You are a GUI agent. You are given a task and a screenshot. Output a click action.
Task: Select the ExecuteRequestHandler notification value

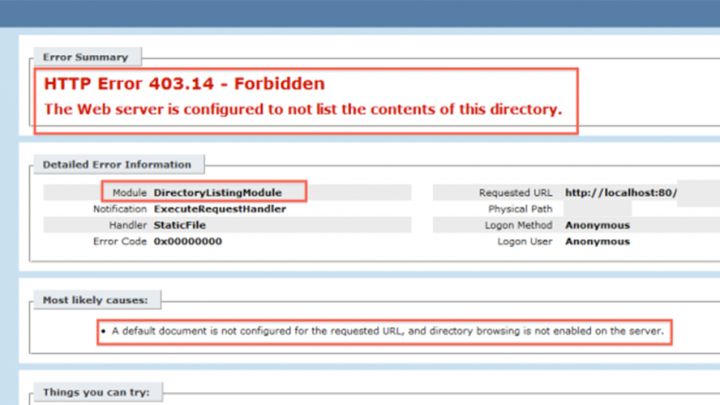(219, 209)
